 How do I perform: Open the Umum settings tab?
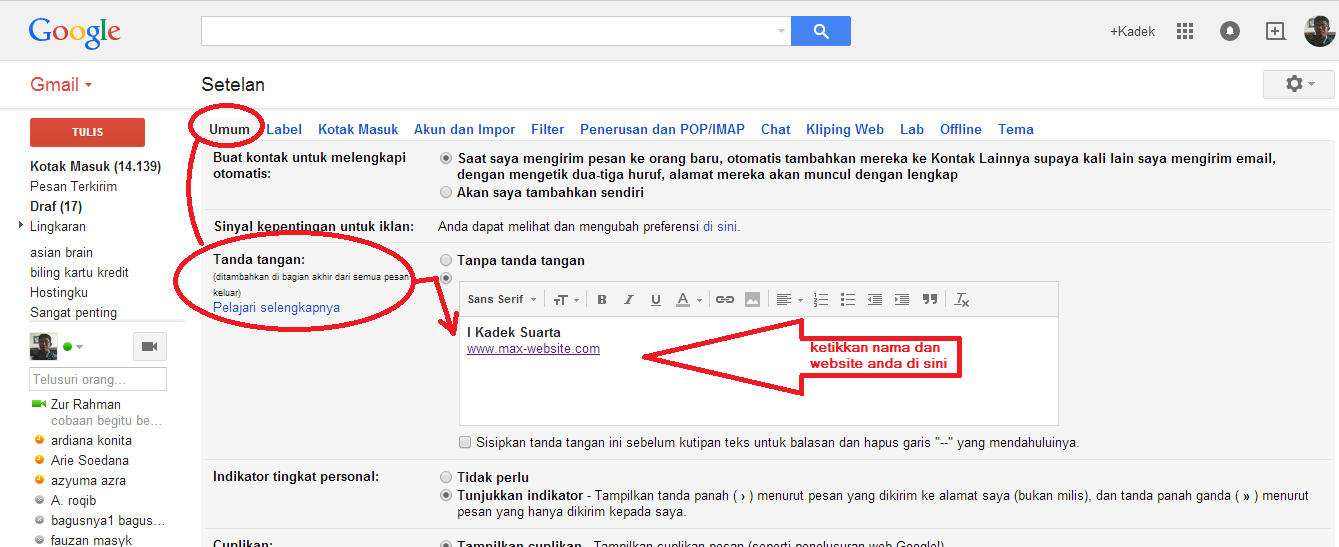tap(229, 129)
